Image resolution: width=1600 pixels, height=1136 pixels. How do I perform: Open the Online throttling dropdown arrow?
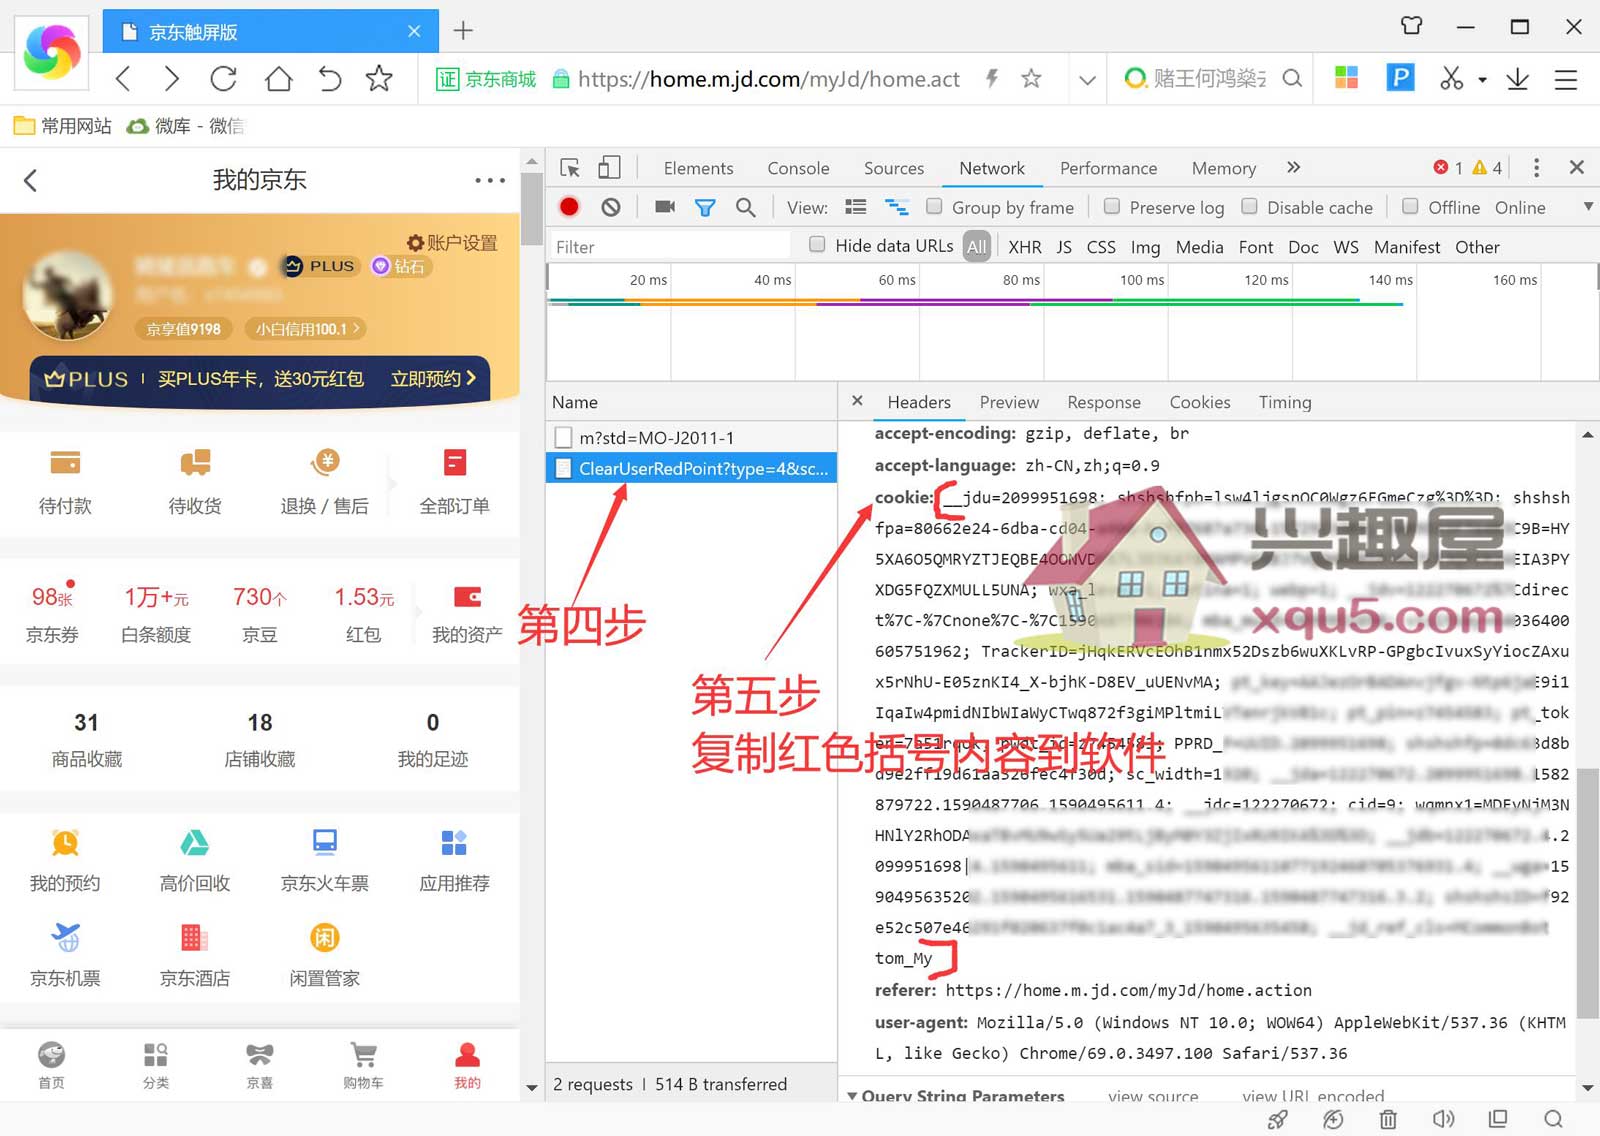click(1588, 207)
